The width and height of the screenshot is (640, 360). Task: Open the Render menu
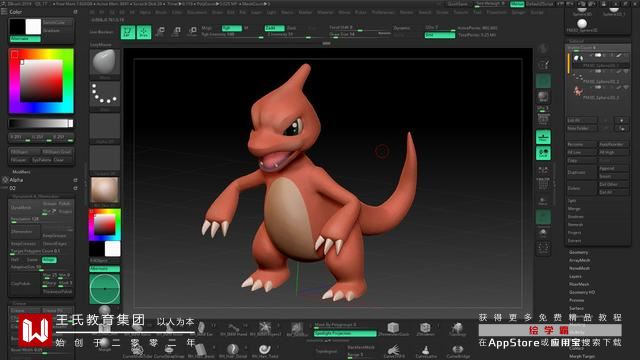coord(406,12)
